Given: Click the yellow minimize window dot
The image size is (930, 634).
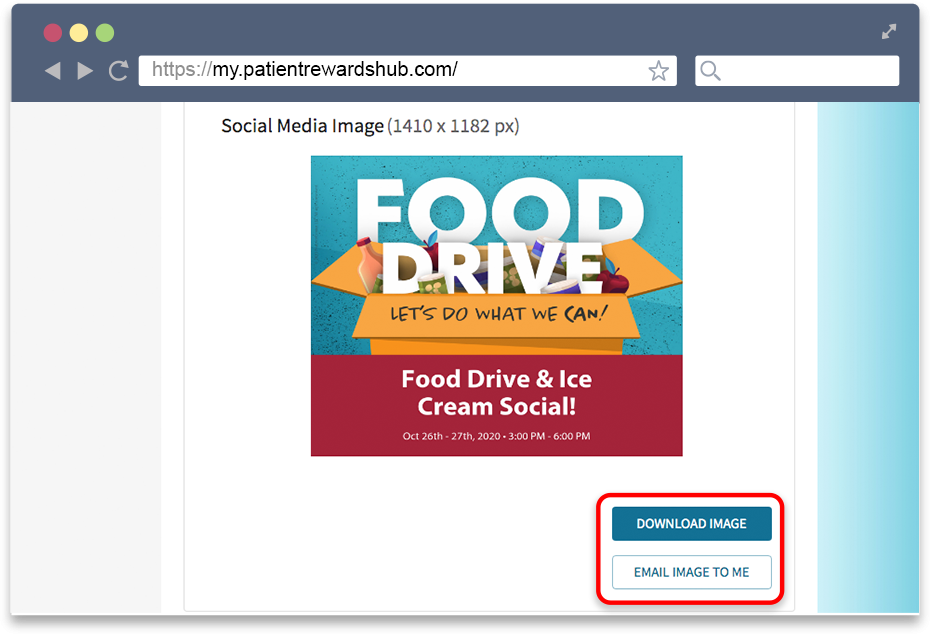Looking at the screenshot, I should click(x=79, y=33).
